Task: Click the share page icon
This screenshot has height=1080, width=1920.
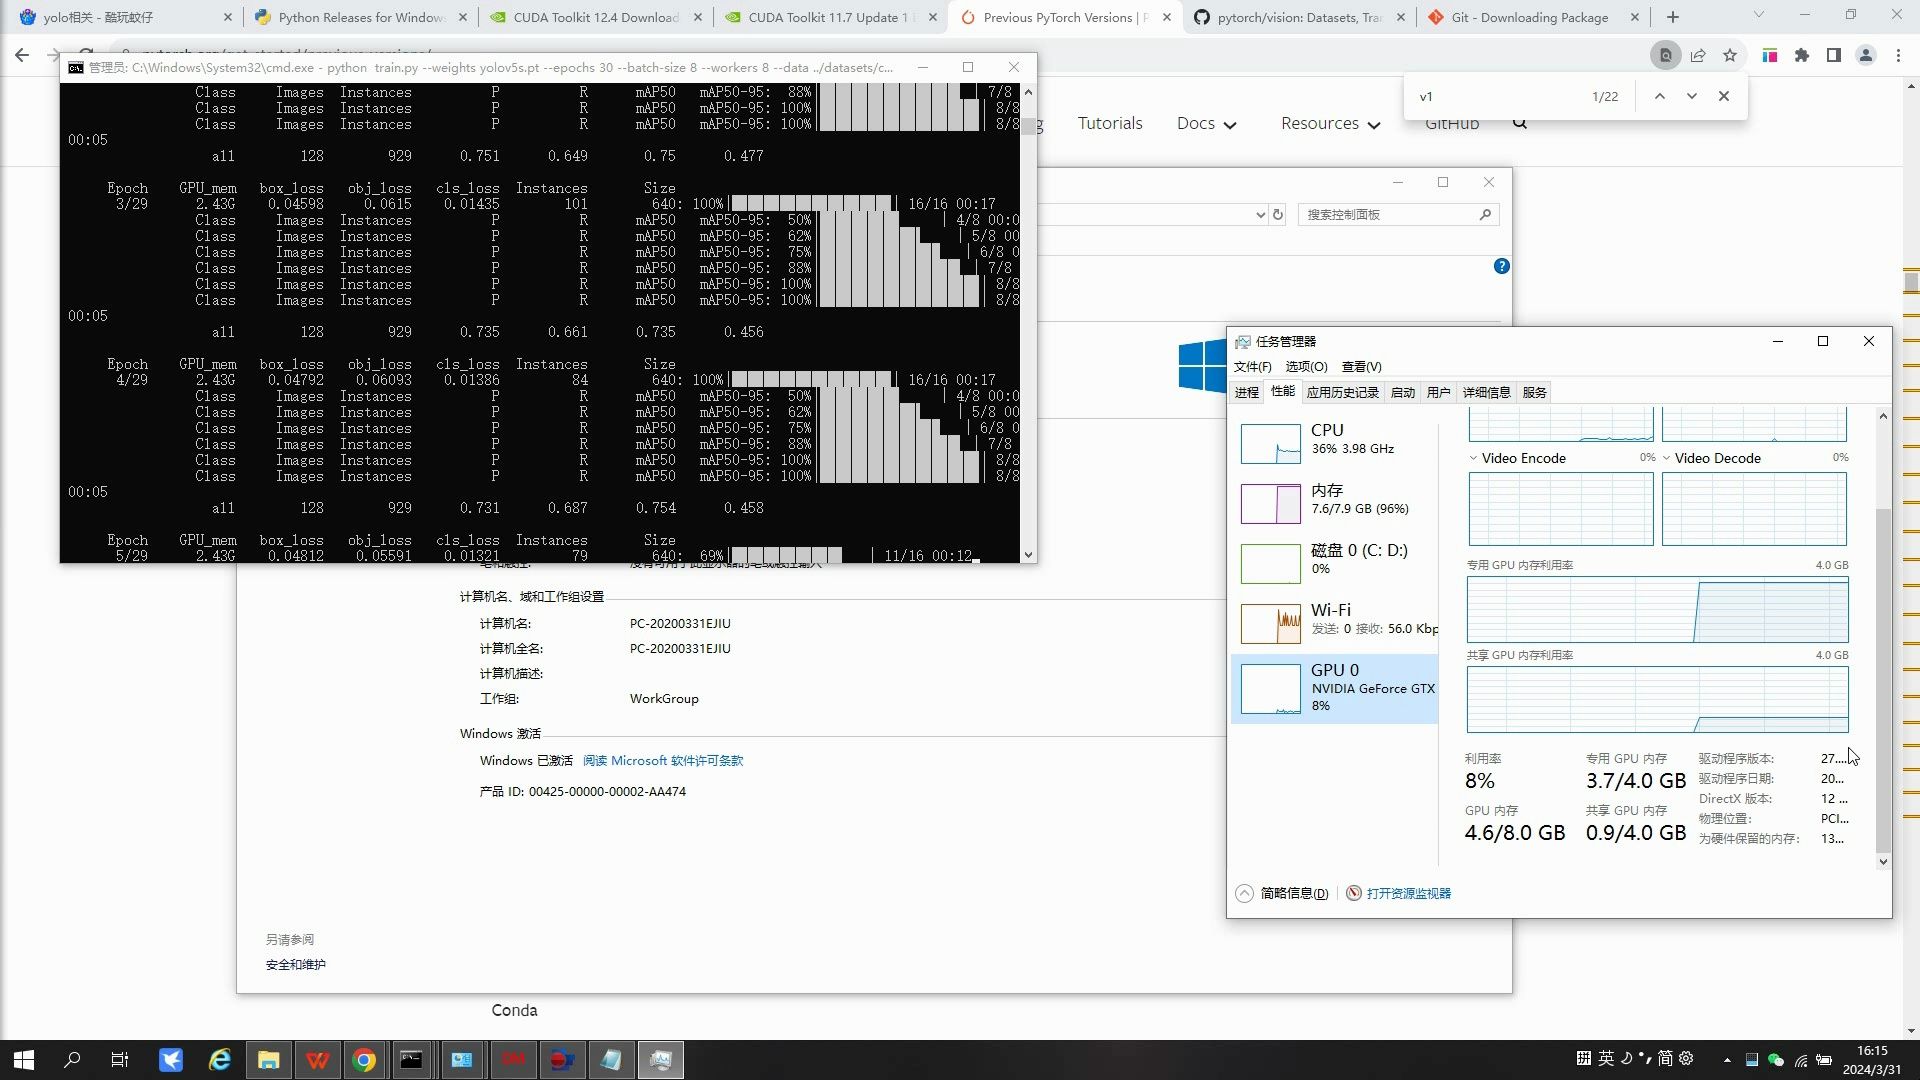Action: [x=1698, y=56]
